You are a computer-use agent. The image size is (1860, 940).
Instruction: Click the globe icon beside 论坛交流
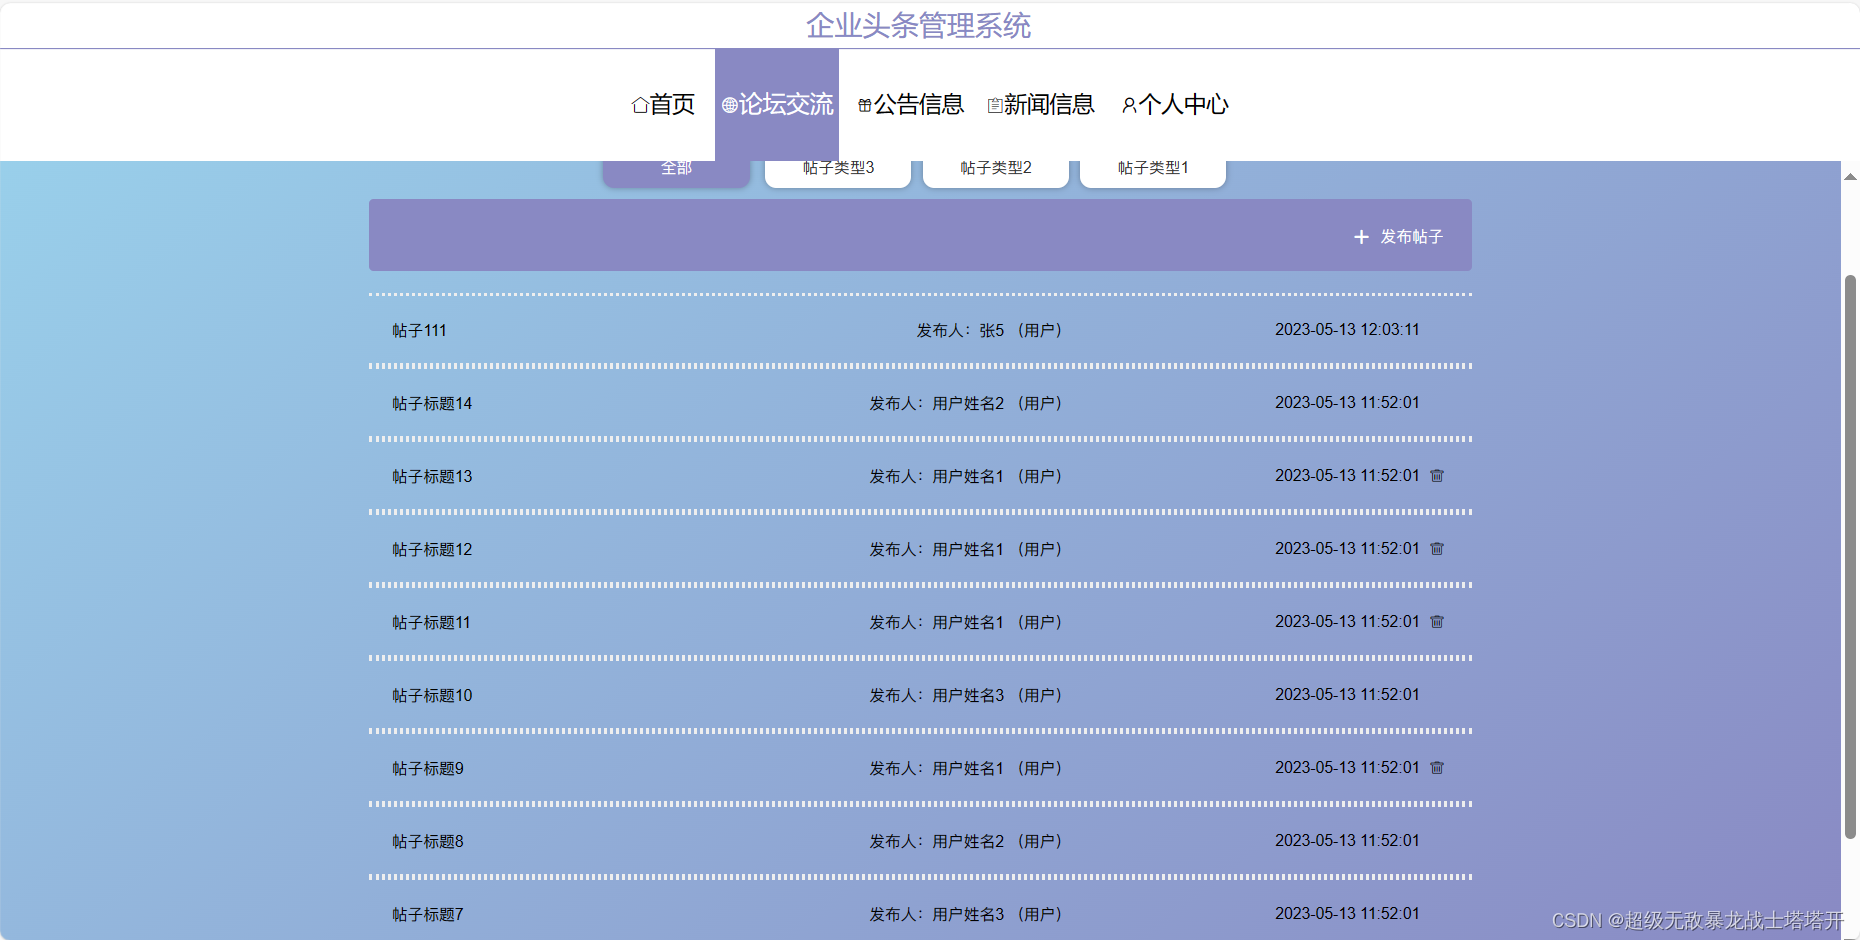coord(729,105)
